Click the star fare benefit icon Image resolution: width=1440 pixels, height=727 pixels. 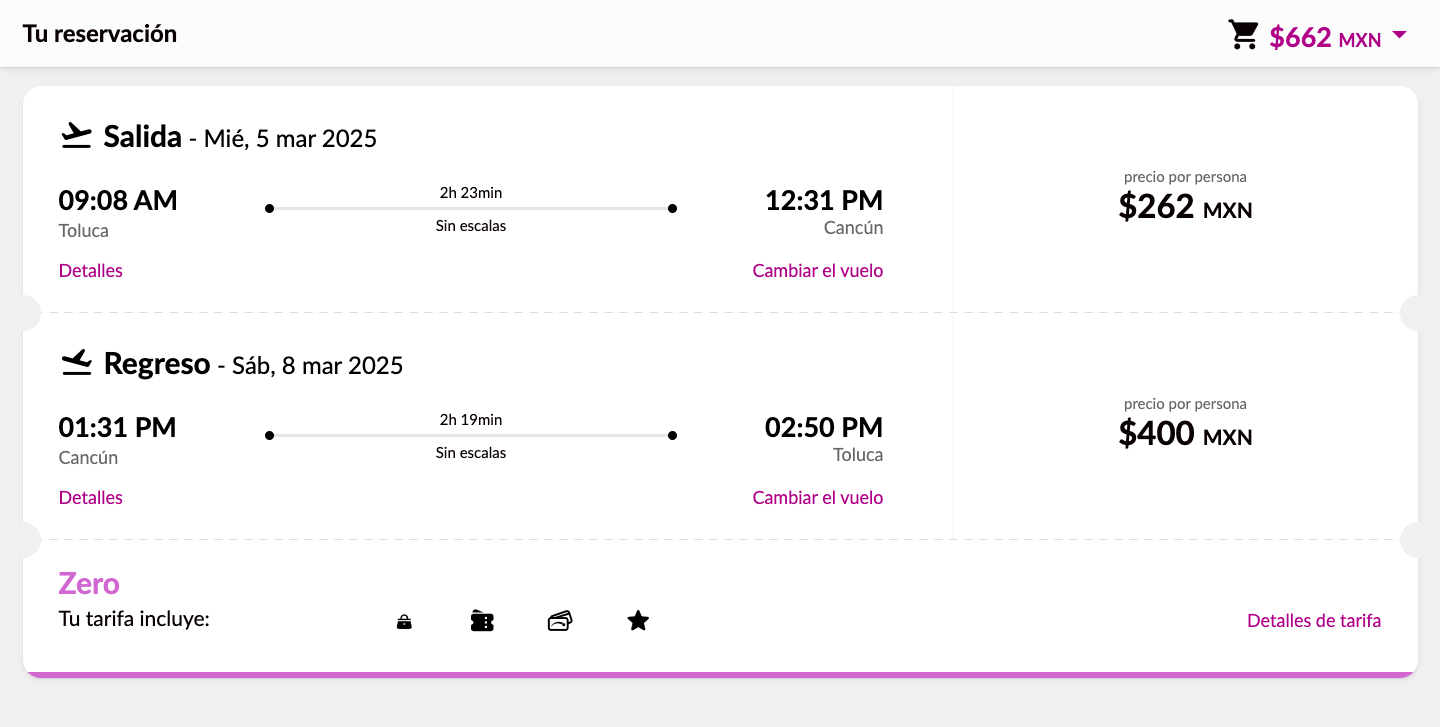[638, 621]
